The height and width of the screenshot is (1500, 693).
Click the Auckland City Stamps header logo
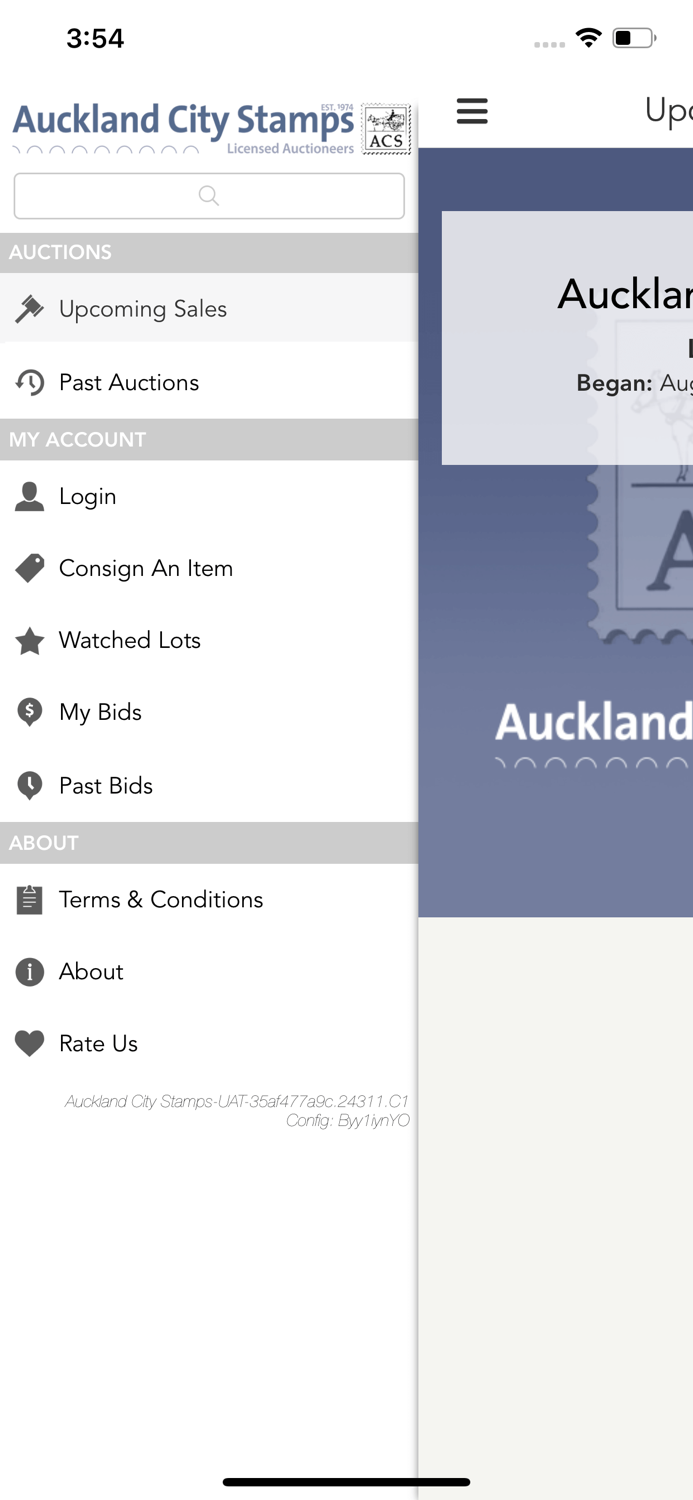pos(180,120)
